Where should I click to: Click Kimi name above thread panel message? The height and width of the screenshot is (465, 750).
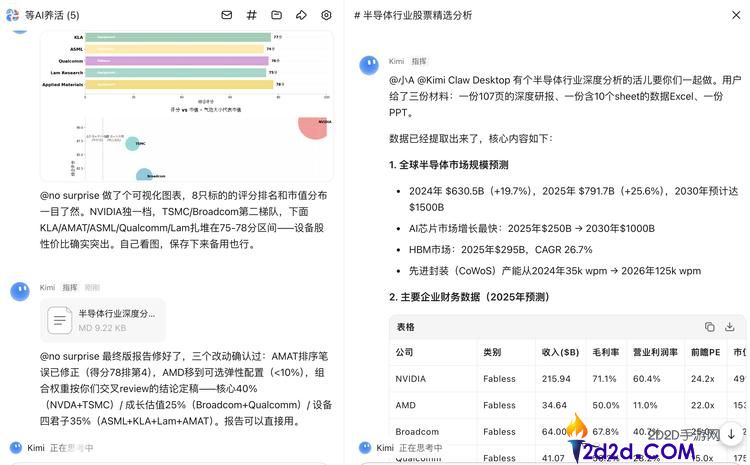pyautogui.click(x=397, y=61)
